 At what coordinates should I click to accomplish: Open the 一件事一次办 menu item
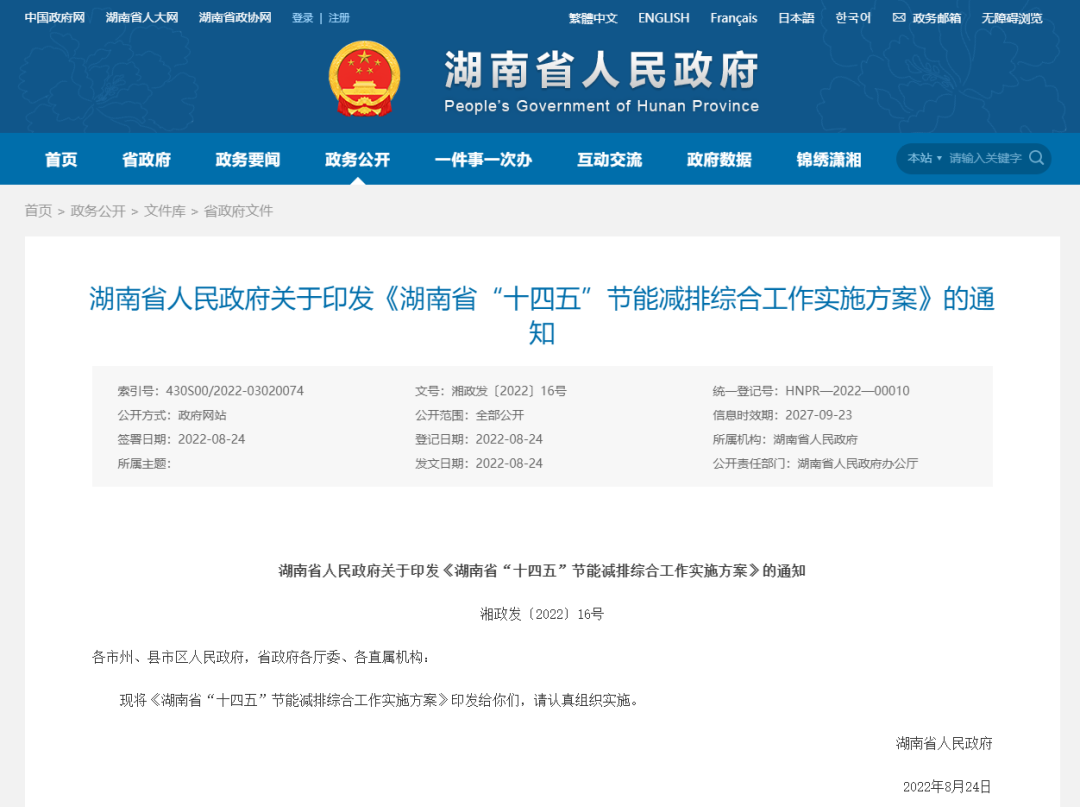coord(484,159)
